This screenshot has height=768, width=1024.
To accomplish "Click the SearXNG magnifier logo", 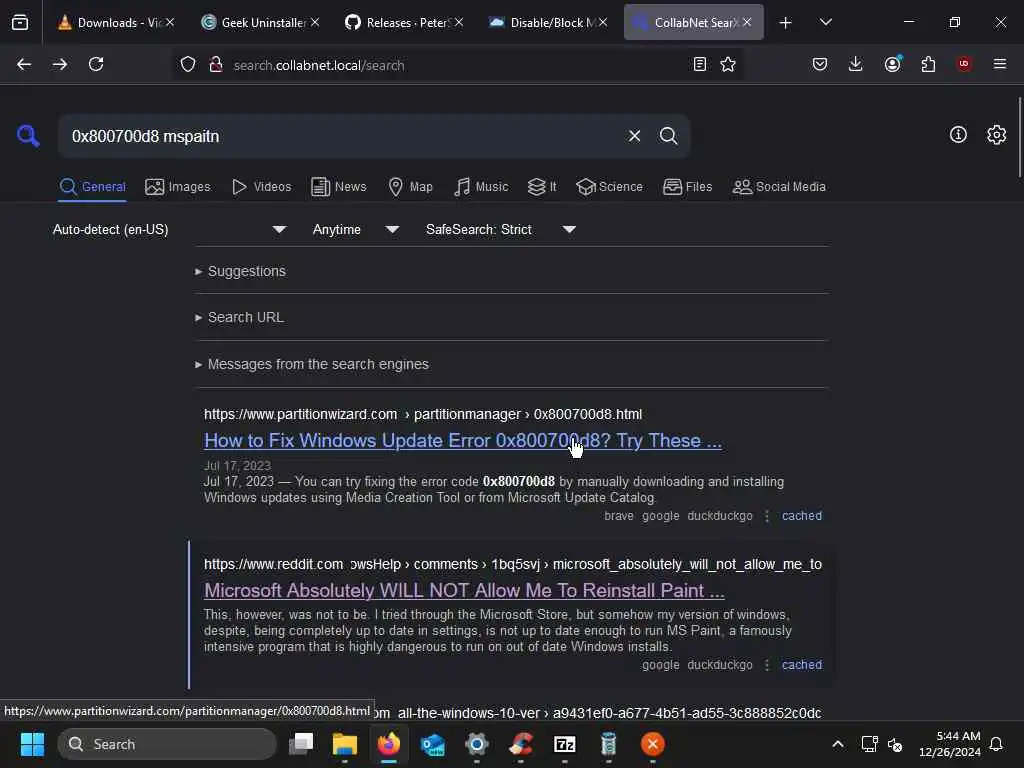I will 28,136.
